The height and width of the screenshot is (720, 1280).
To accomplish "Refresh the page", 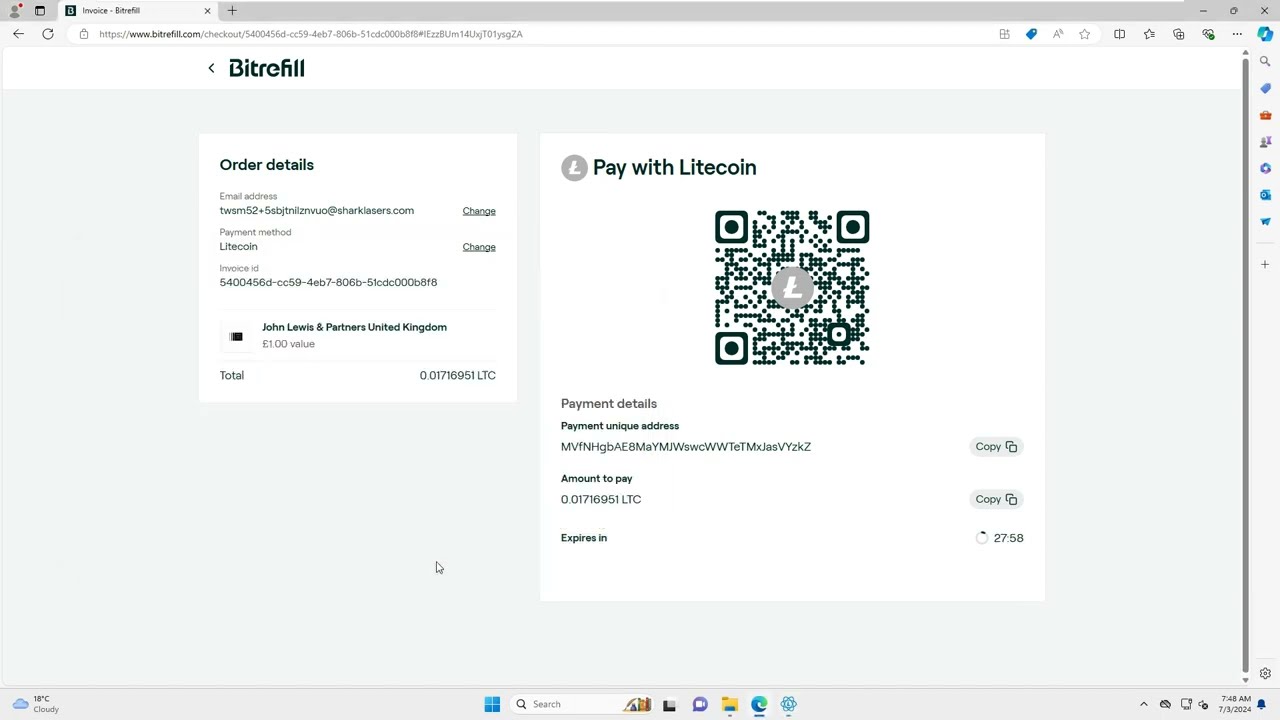I will [48, 34].
